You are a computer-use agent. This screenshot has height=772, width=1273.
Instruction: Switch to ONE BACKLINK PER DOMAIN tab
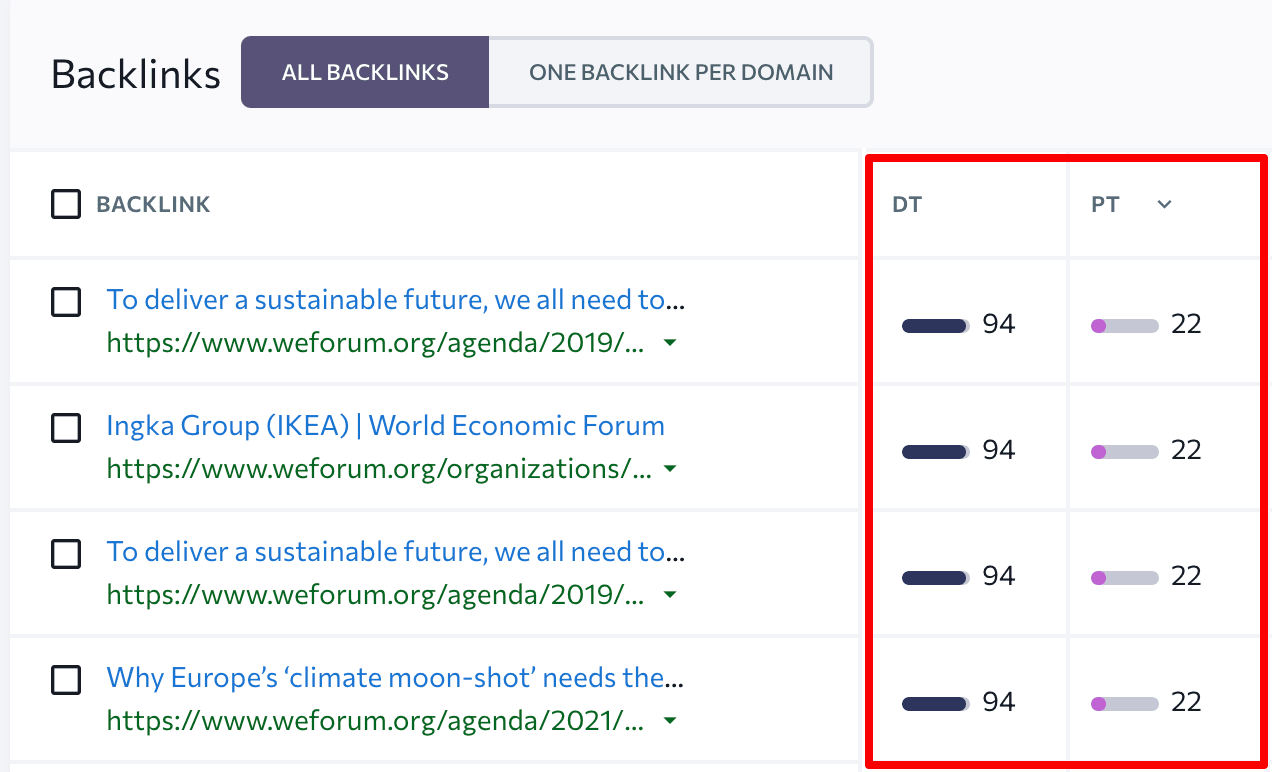pos(681,72)
